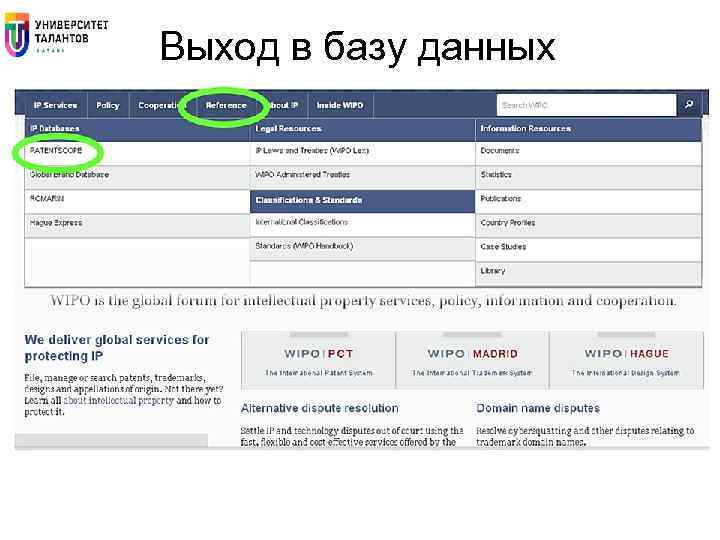
Task: Open Global Brand Database link
Action: (x=69, y=174)
